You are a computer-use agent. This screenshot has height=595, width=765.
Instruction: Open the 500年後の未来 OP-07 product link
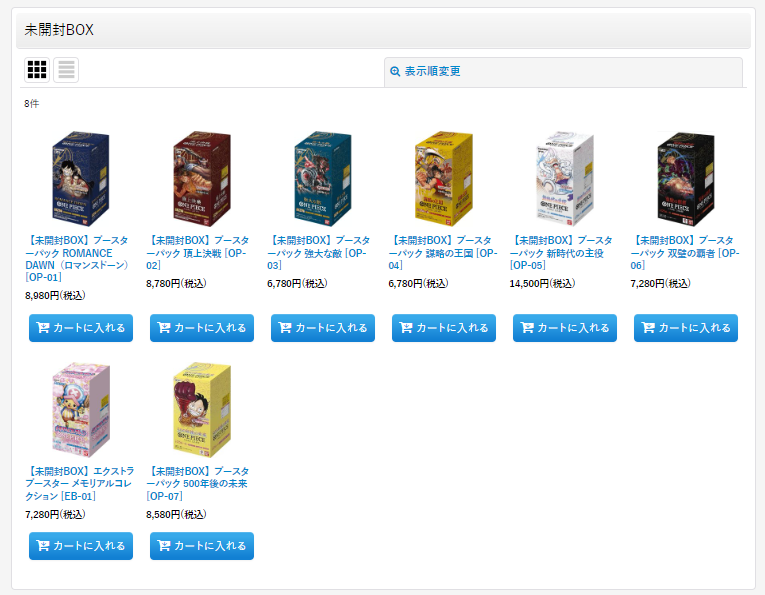point(198,484)
